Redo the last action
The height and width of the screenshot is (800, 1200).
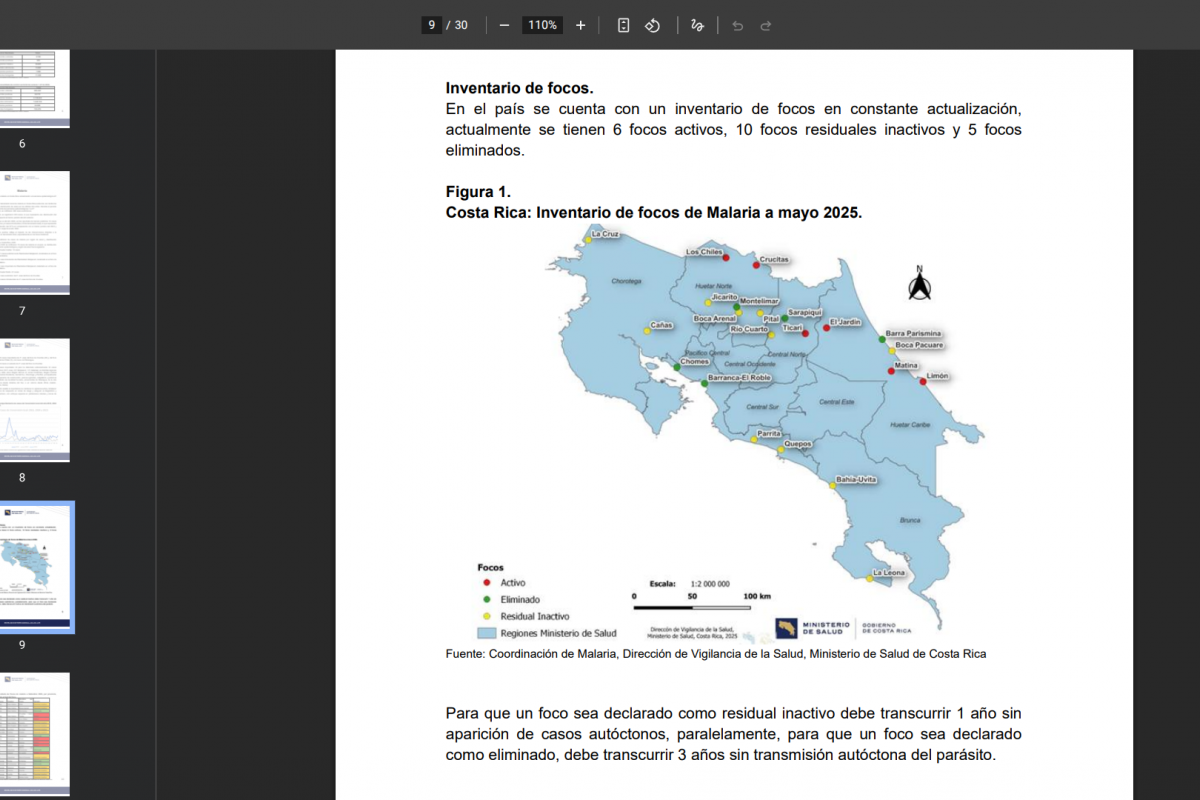(x=765, y=25)
